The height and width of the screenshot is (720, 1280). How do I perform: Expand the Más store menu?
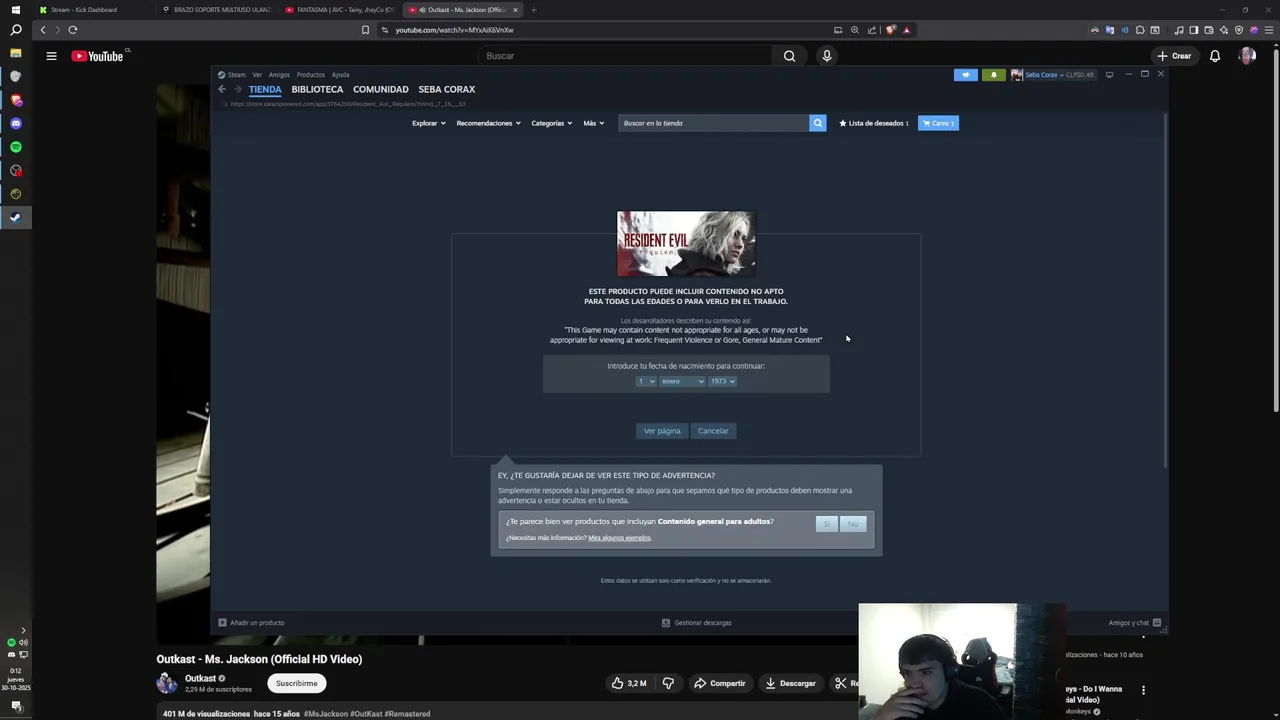click(593, 123)
